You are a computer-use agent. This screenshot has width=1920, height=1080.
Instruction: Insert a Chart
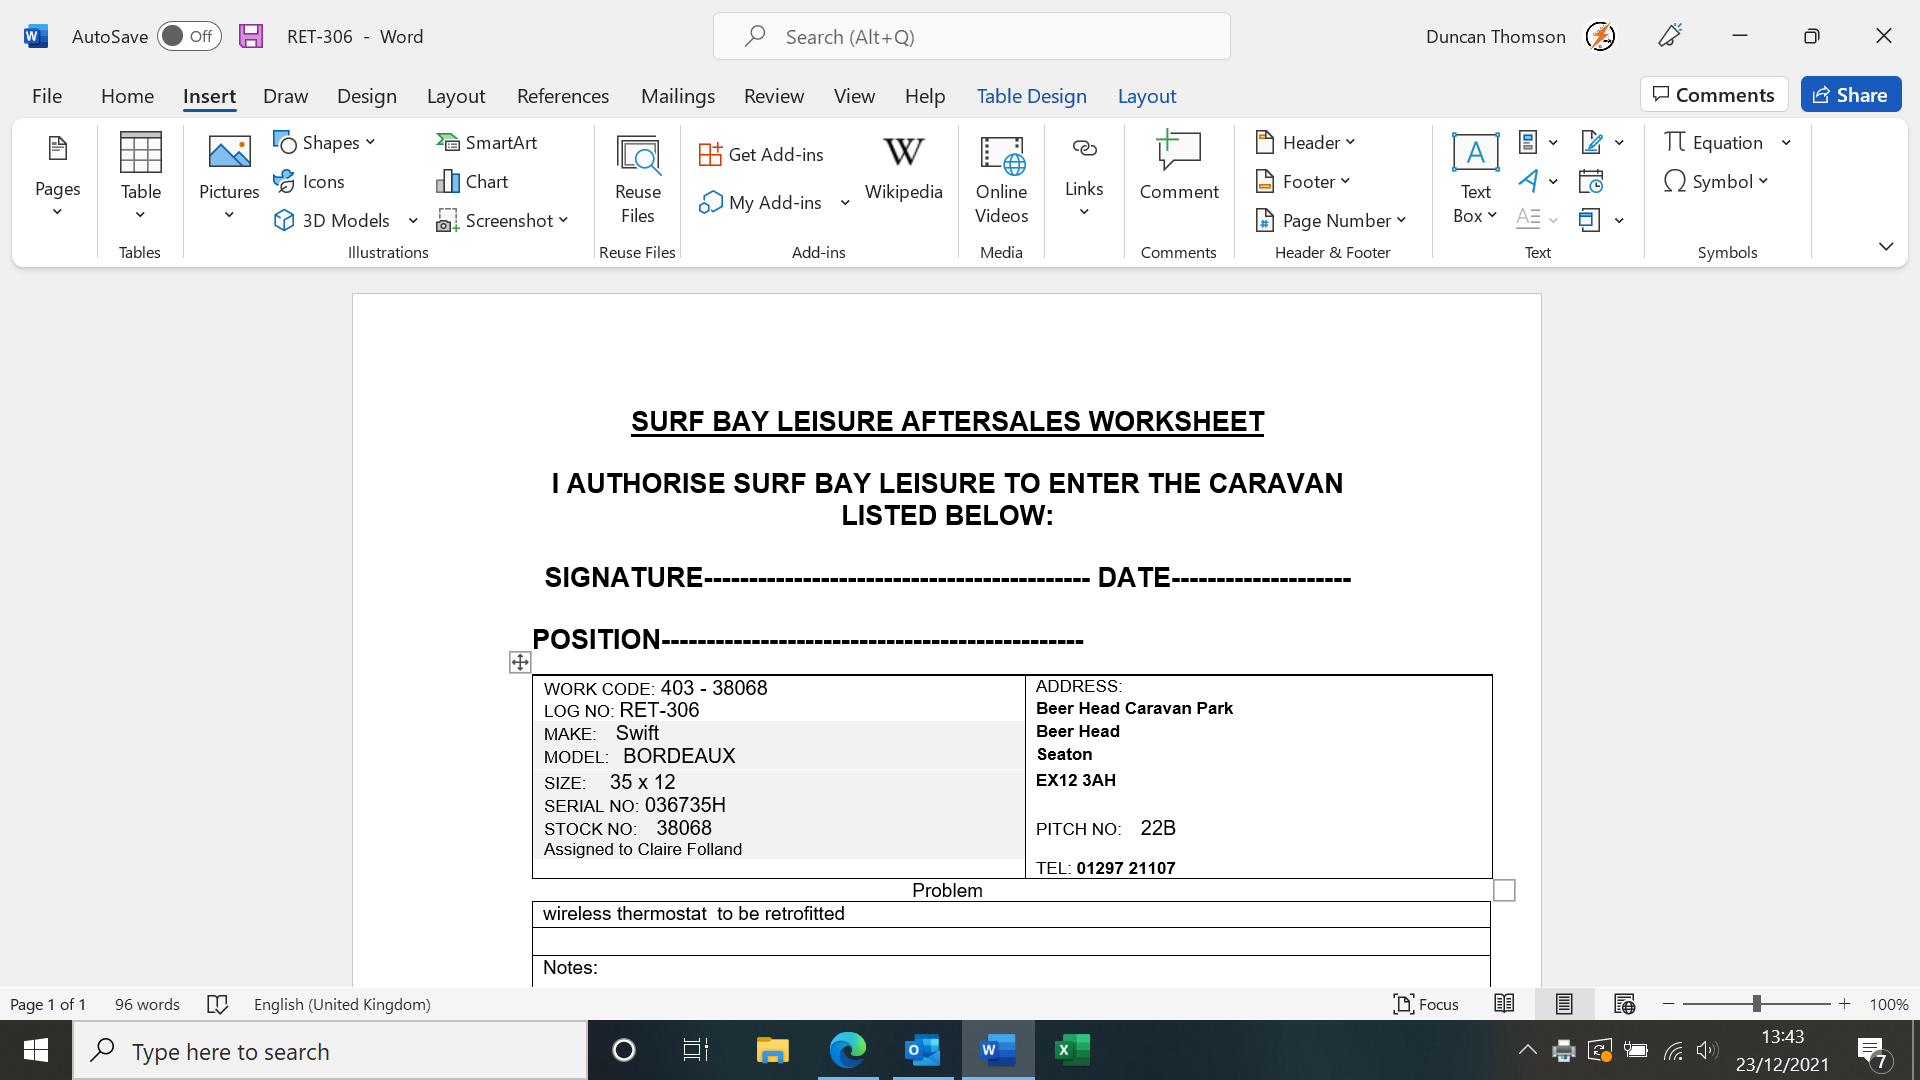[473, 181]
